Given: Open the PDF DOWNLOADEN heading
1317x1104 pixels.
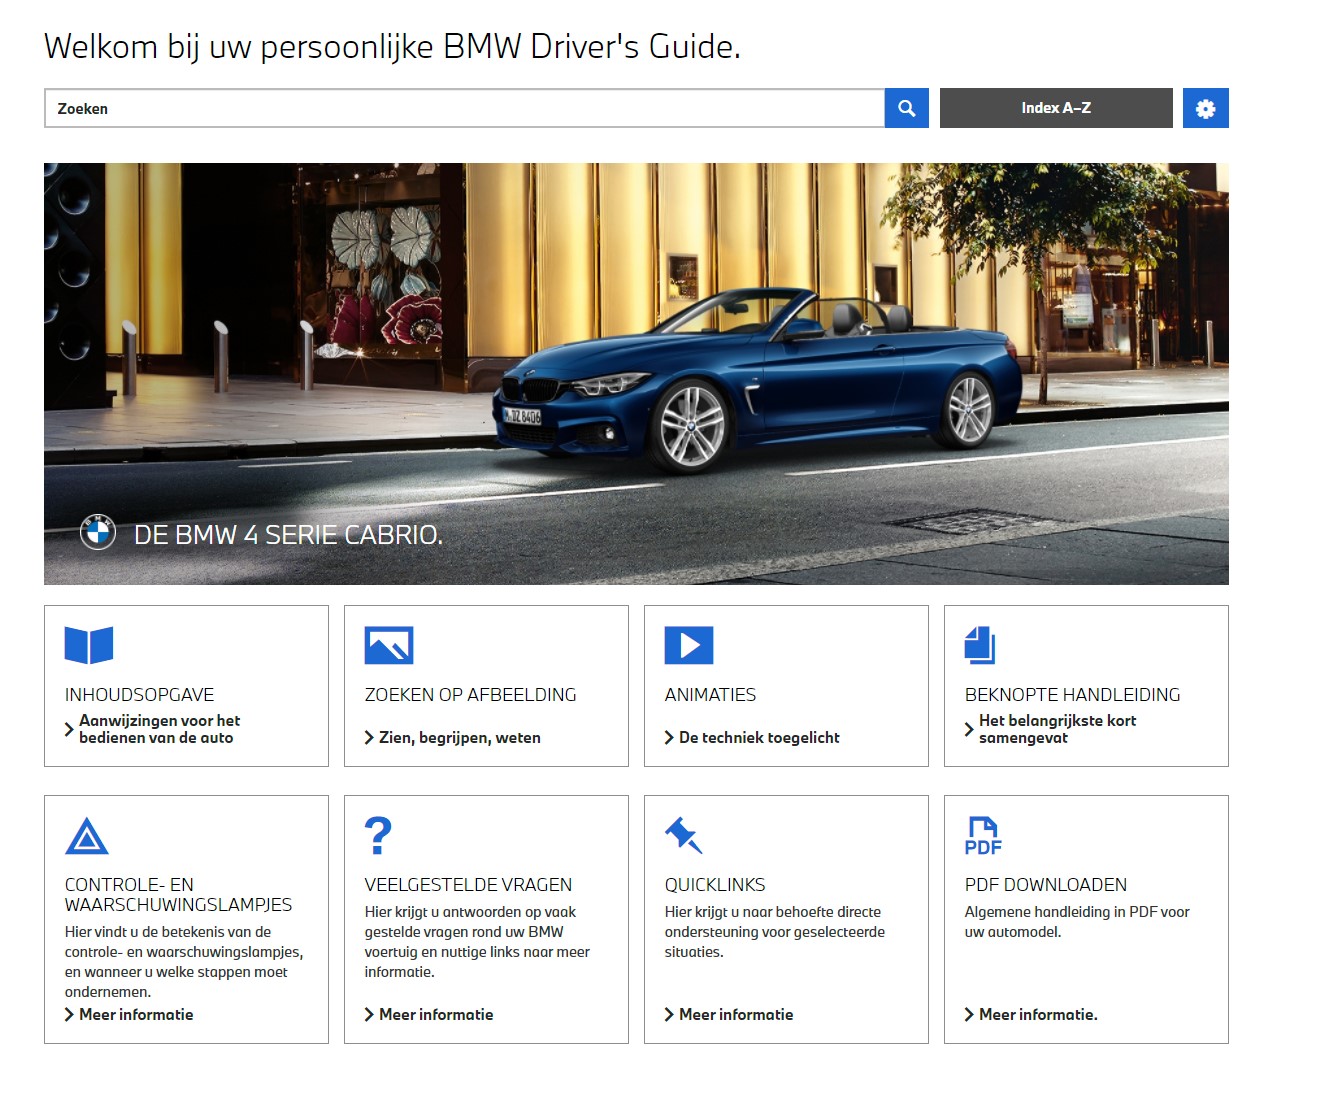Looking at the screenshot, I should click(x=1046, y=885).
